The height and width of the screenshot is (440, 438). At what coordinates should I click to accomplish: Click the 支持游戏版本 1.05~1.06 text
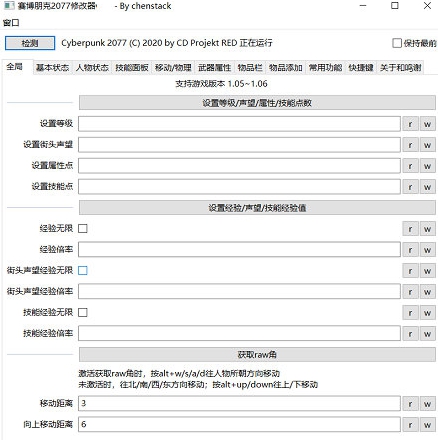221,84
